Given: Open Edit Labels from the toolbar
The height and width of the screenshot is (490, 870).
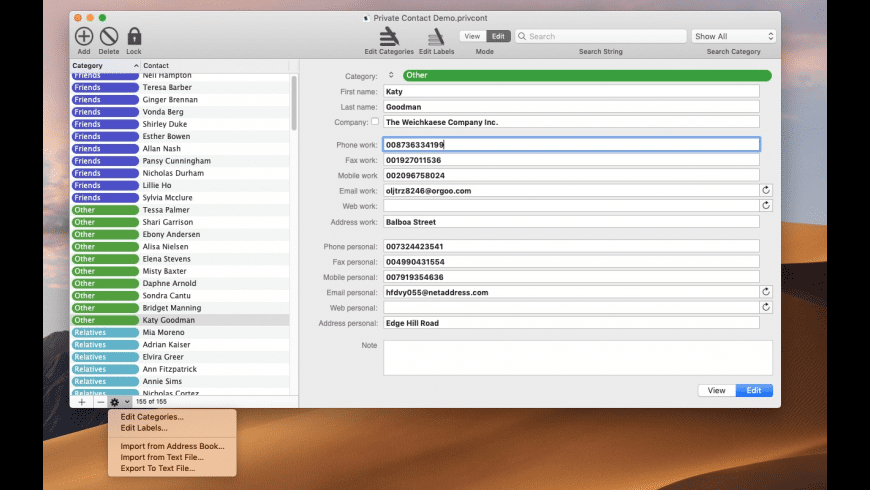Looking at the screenshot, I should pos(436,37).
